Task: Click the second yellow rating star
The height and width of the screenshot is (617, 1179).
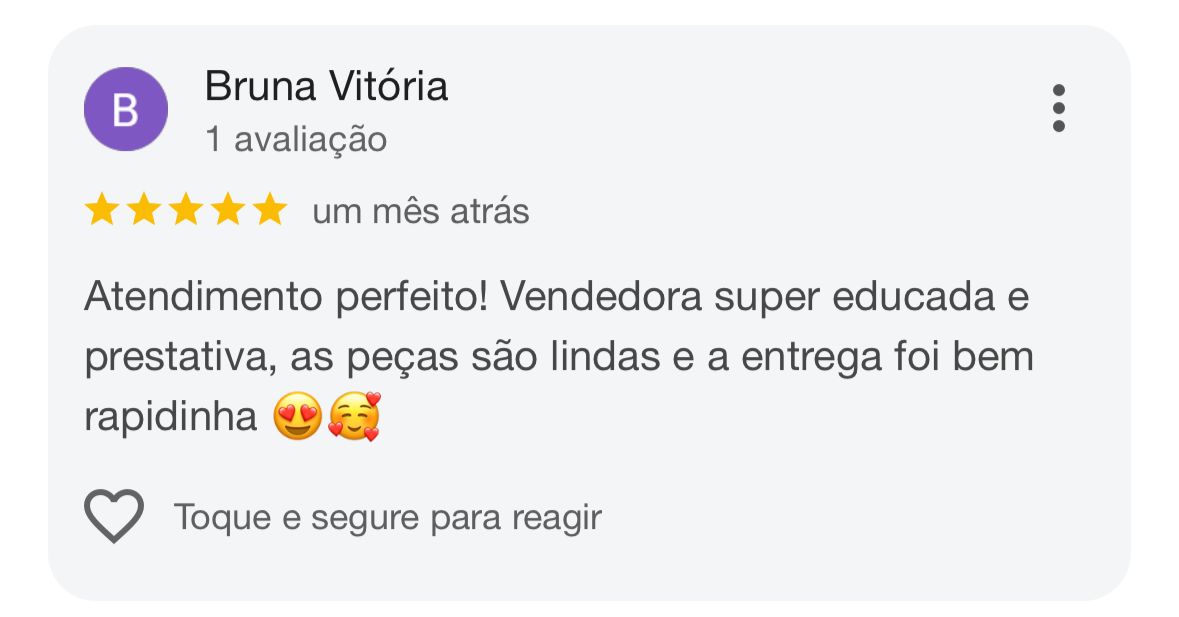Action: pos(143,211)
